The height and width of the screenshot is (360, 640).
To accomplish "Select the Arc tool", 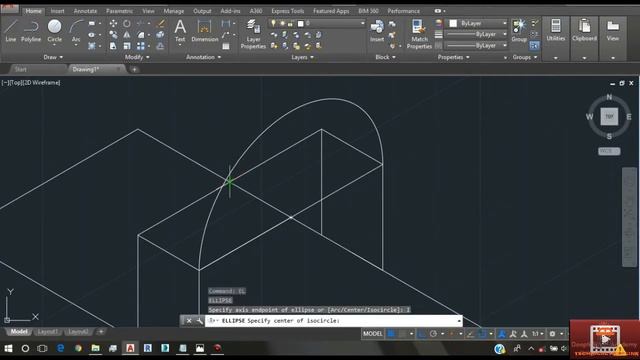I will [76, 31].
